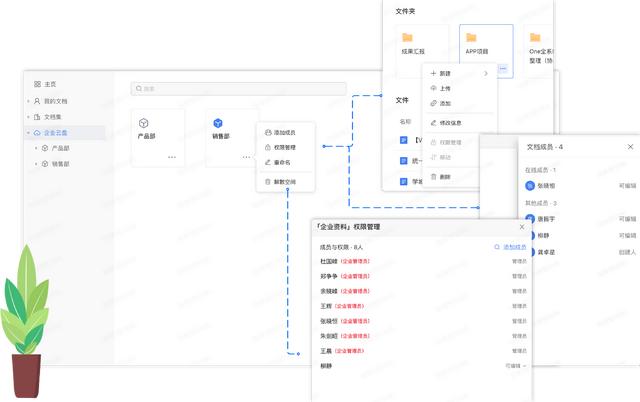Close the 文档成员 panel
Viewport: 640px width, 402px height.
coord(630,147)
